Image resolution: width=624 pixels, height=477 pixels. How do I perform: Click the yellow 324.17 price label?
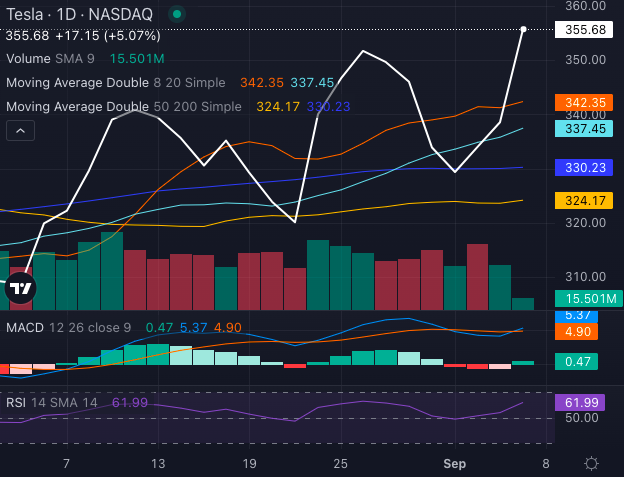coord(585,201)
